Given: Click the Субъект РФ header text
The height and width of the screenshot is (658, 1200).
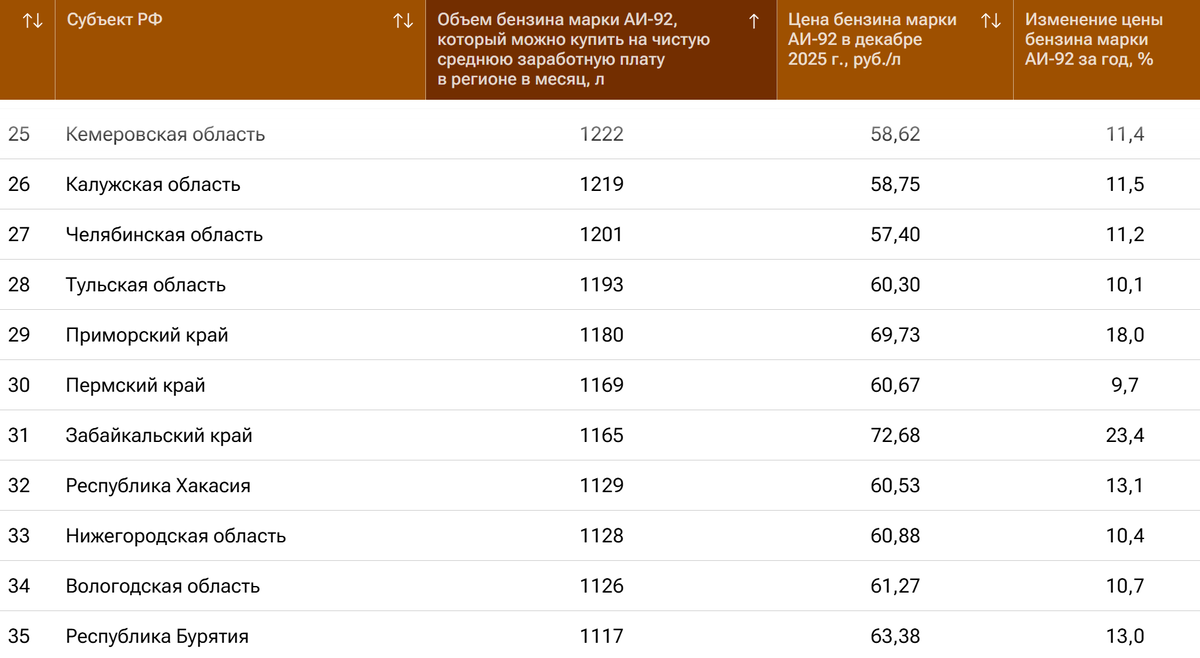Looking at the screenshot, I should [114, 21].
